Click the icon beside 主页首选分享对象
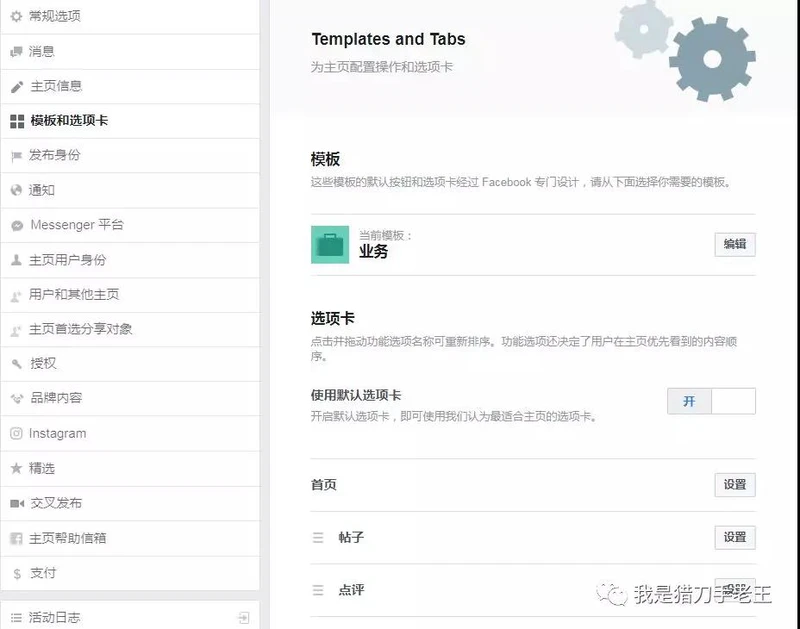Image resolution: width=800 pixels, height=629 pixels. 16,330
